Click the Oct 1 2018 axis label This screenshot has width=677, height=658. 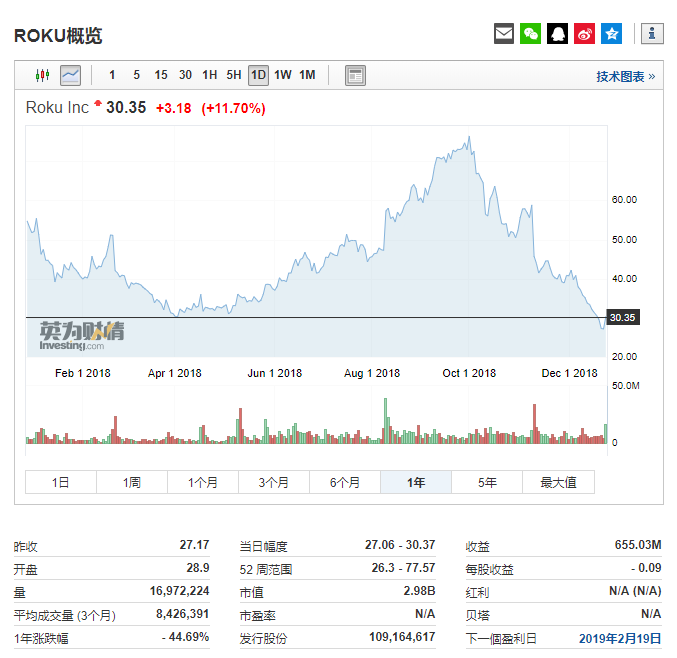(469, 373)
